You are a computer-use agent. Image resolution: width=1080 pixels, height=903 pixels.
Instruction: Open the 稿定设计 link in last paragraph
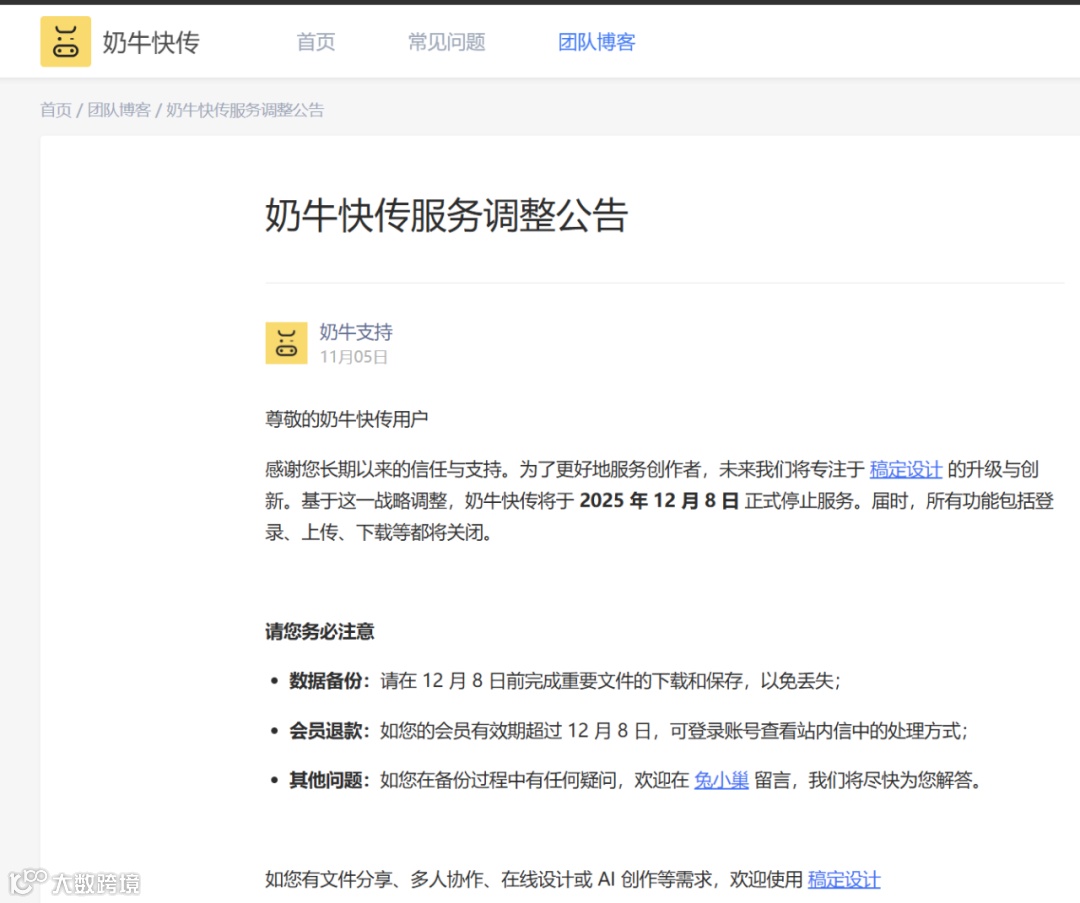[x=844, y=880]
